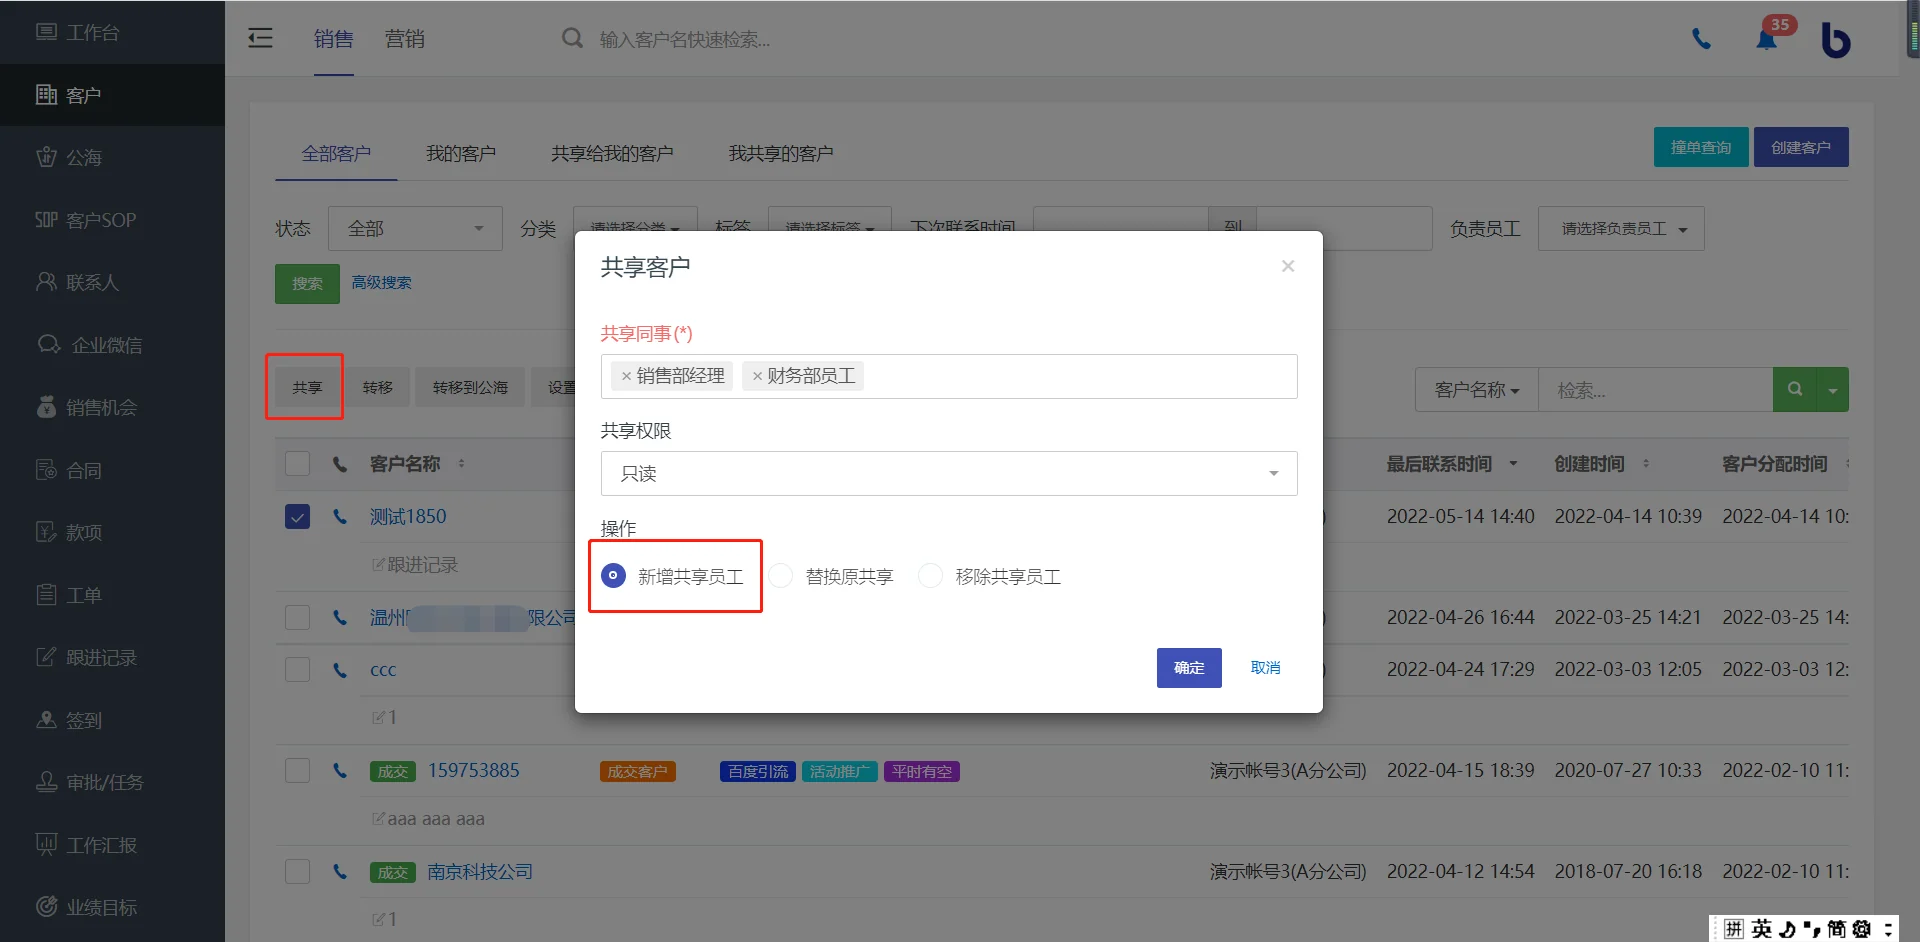
Task: Click the 转移到公海 button
Action: click(x=470, y=387)
